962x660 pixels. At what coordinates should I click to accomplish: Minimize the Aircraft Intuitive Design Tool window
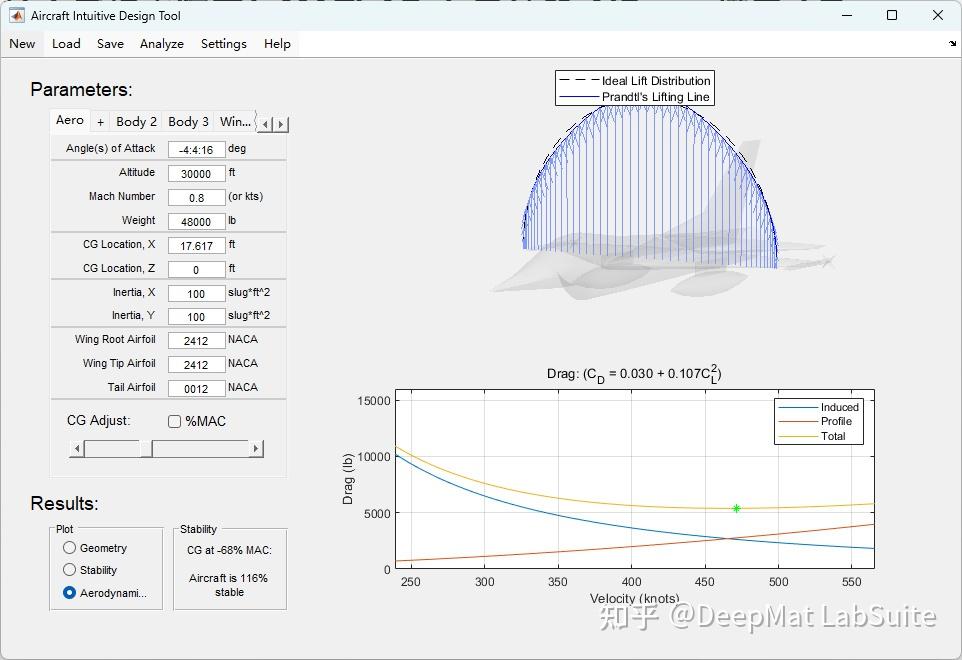coord(847,15)
